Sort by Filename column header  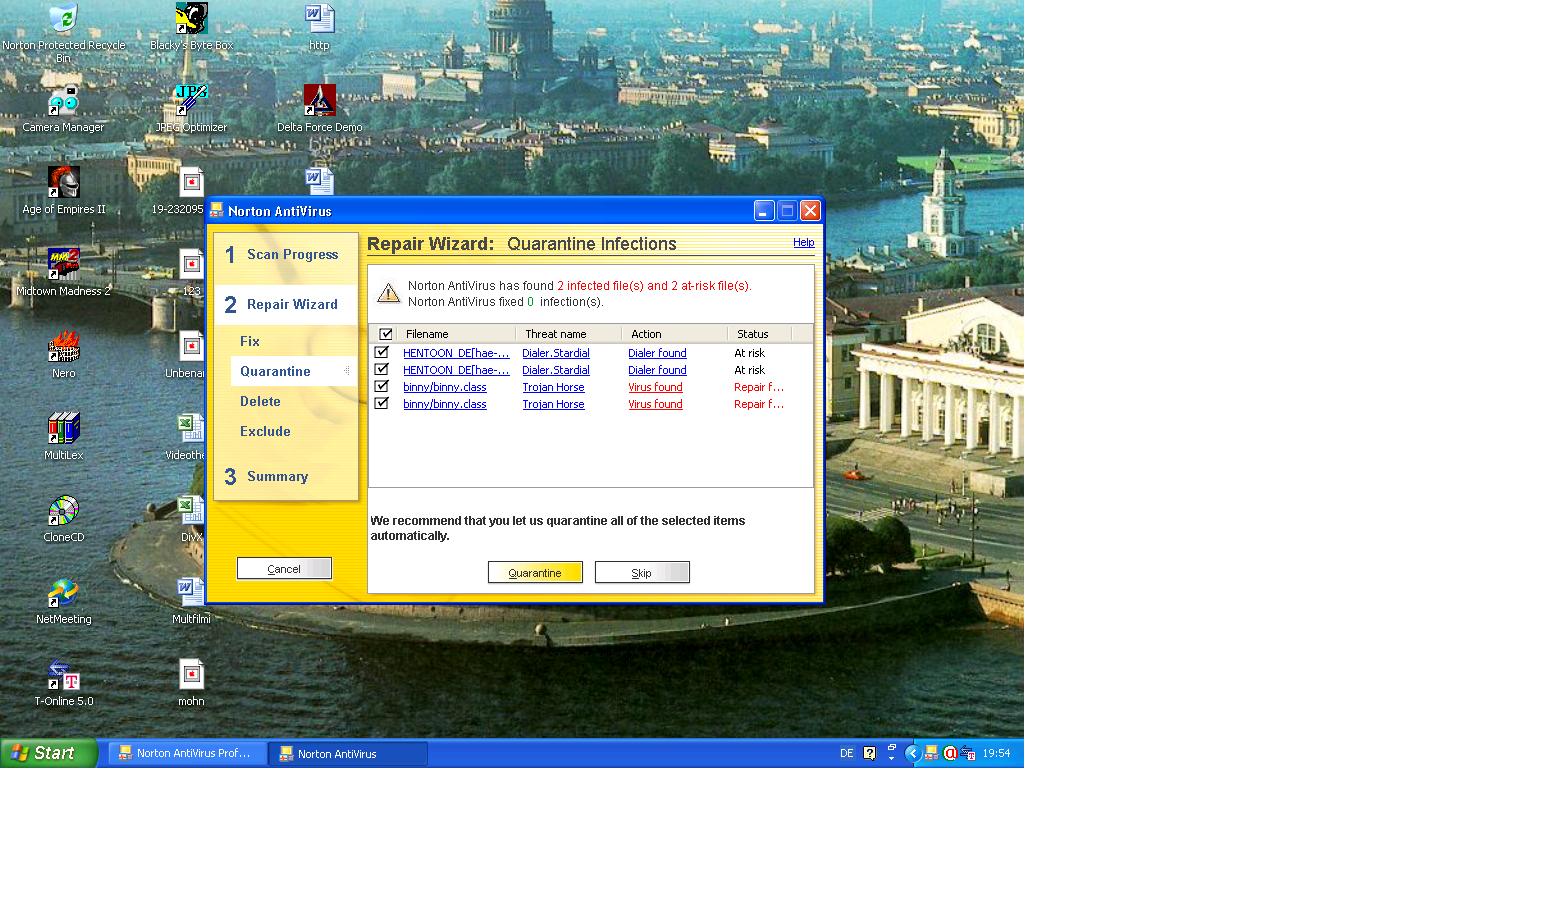click(456, 334)
